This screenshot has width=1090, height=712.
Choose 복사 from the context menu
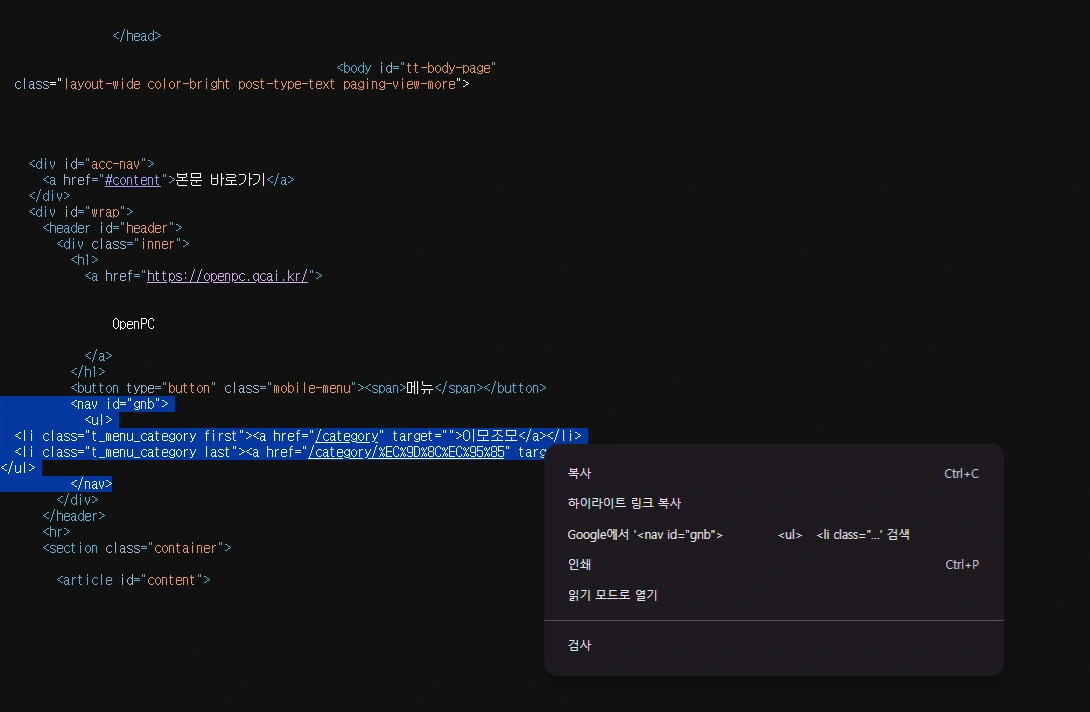point(773,474)
